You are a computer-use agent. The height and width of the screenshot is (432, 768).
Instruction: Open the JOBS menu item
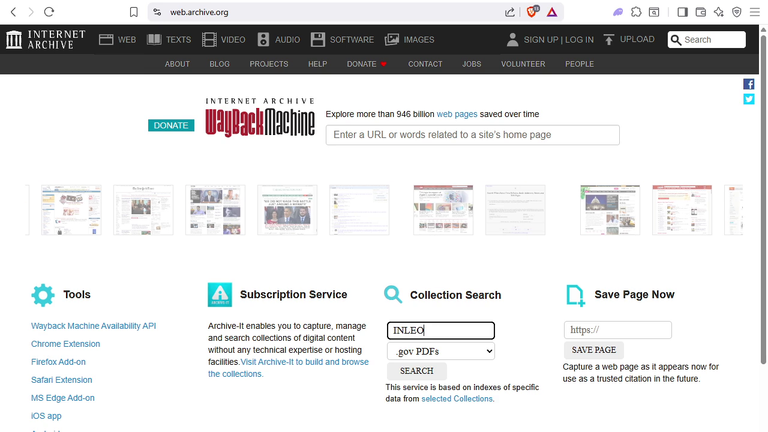tap(472, 64)
